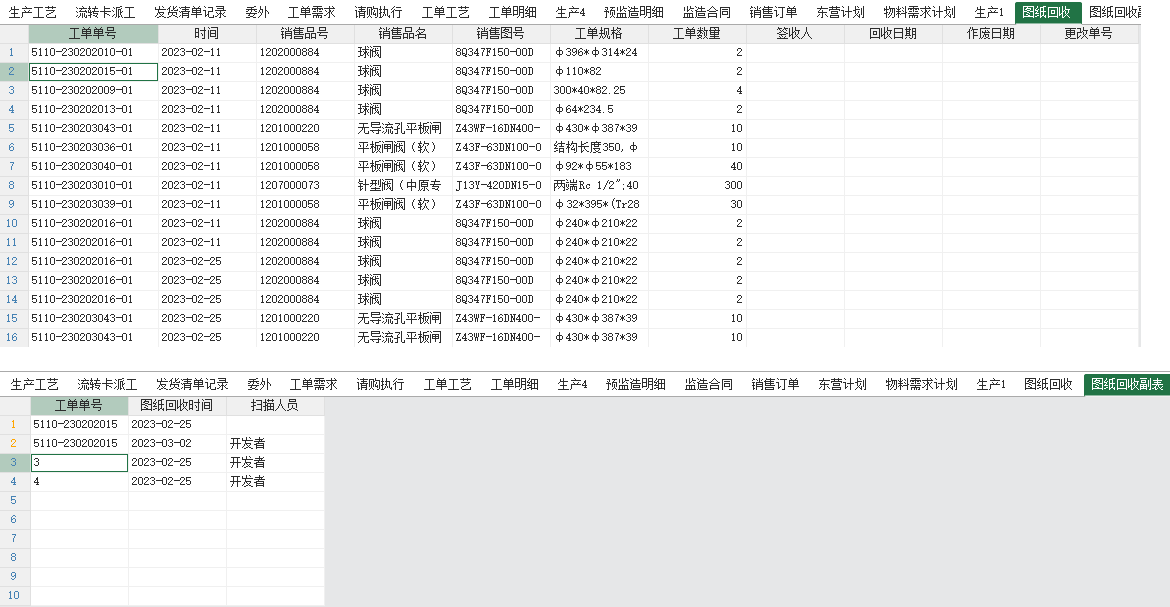Select spec cell φ92*φ55*183

pyautogui.click(x=599, y=166)
